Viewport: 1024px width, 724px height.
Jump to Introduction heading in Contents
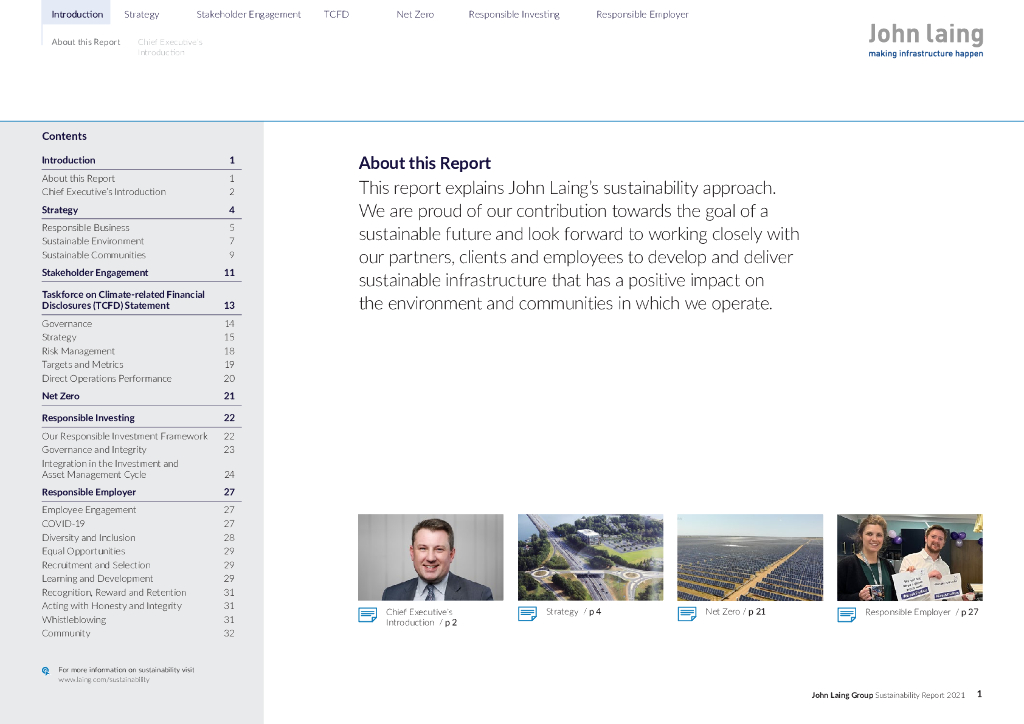click(138, 160)
